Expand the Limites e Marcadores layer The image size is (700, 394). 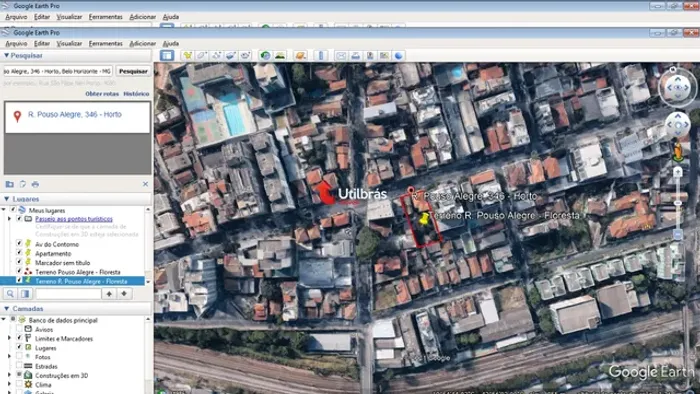click(x=9, y=338)
